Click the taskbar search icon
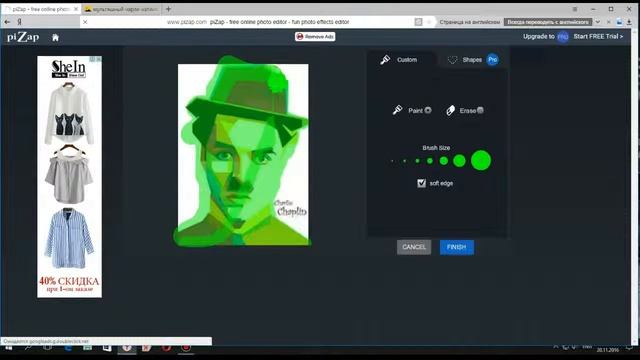The image size is (640, 360). point(28,348)
